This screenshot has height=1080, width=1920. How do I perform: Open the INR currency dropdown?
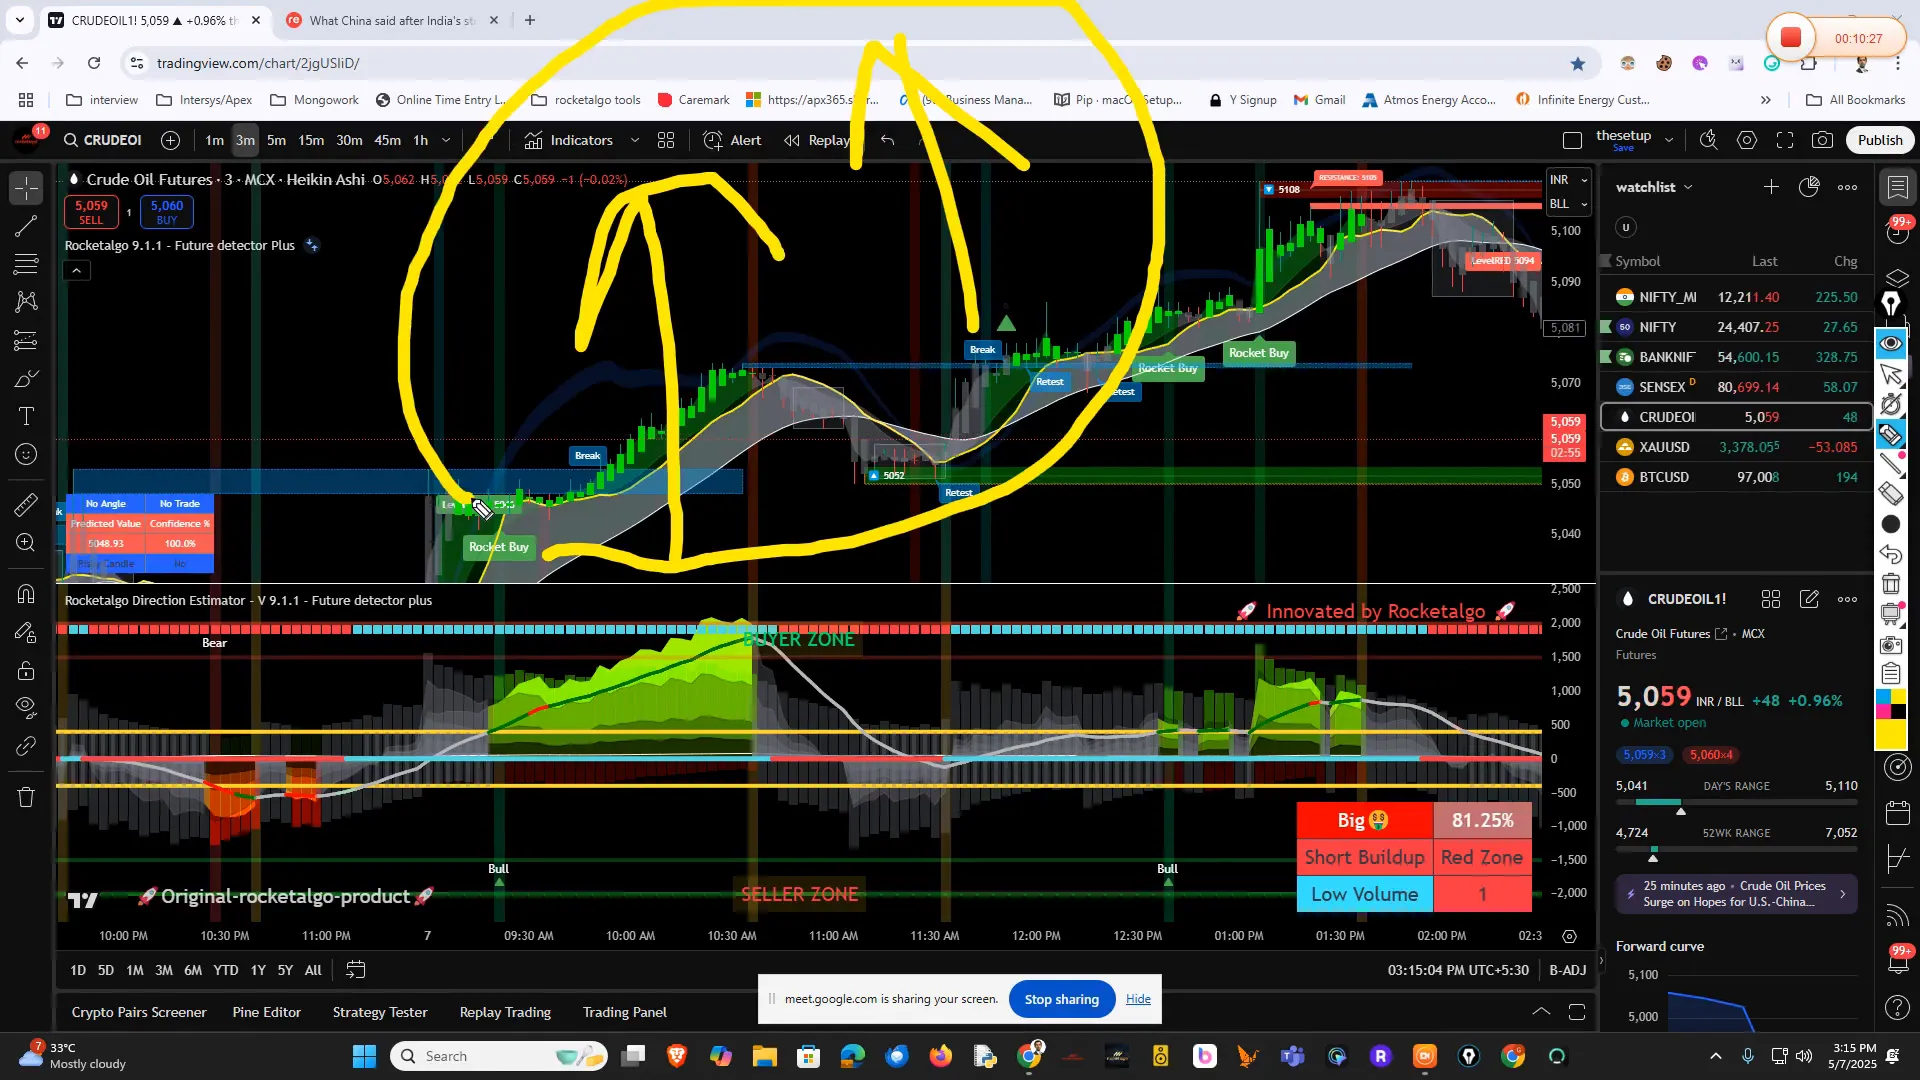point(1568,180)
